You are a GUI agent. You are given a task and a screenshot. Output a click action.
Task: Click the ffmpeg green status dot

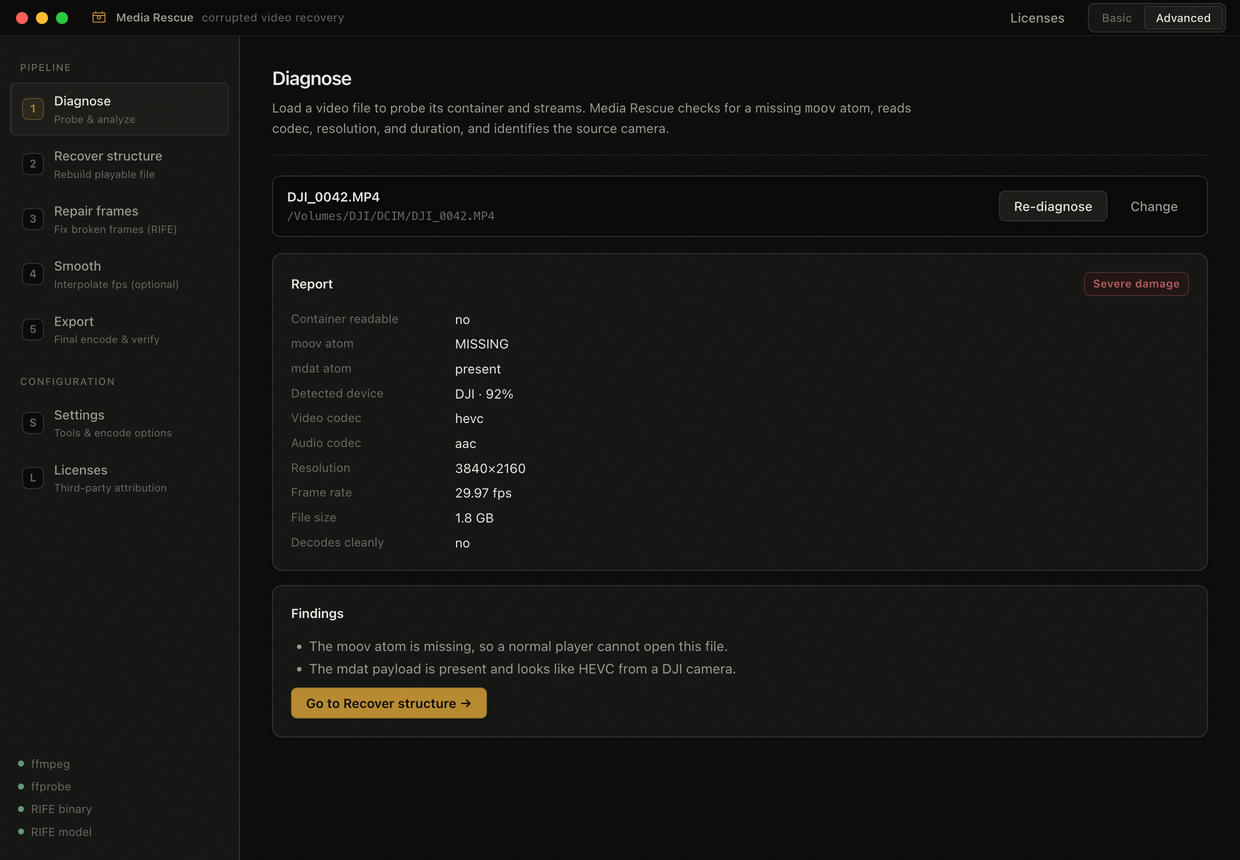coord(21,764)
